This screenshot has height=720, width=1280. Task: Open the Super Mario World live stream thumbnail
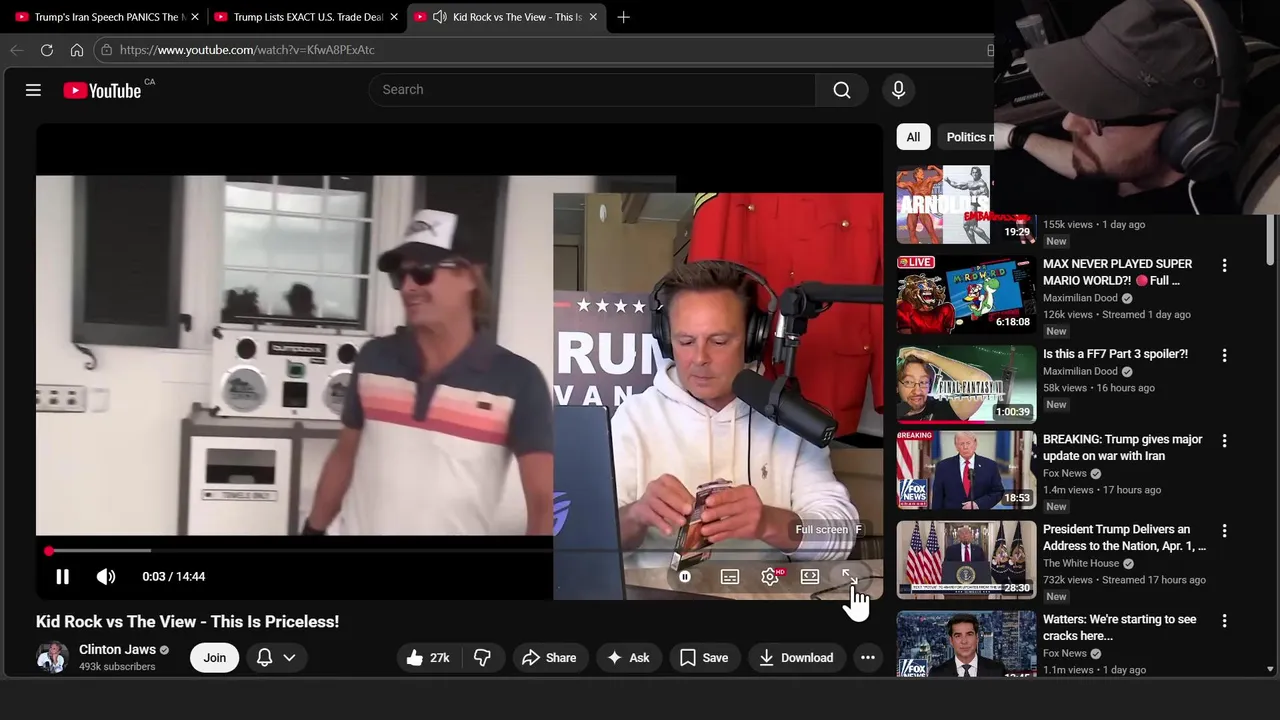click(966, 294)
